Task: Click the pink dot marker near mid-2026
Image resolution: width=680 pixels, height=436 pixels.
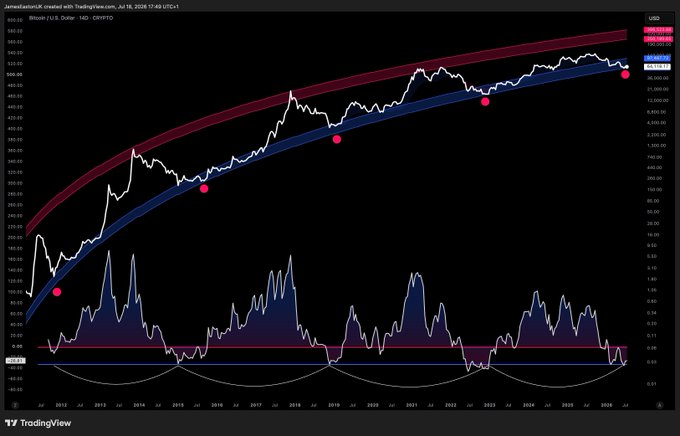Action: (x=625, y=75)
